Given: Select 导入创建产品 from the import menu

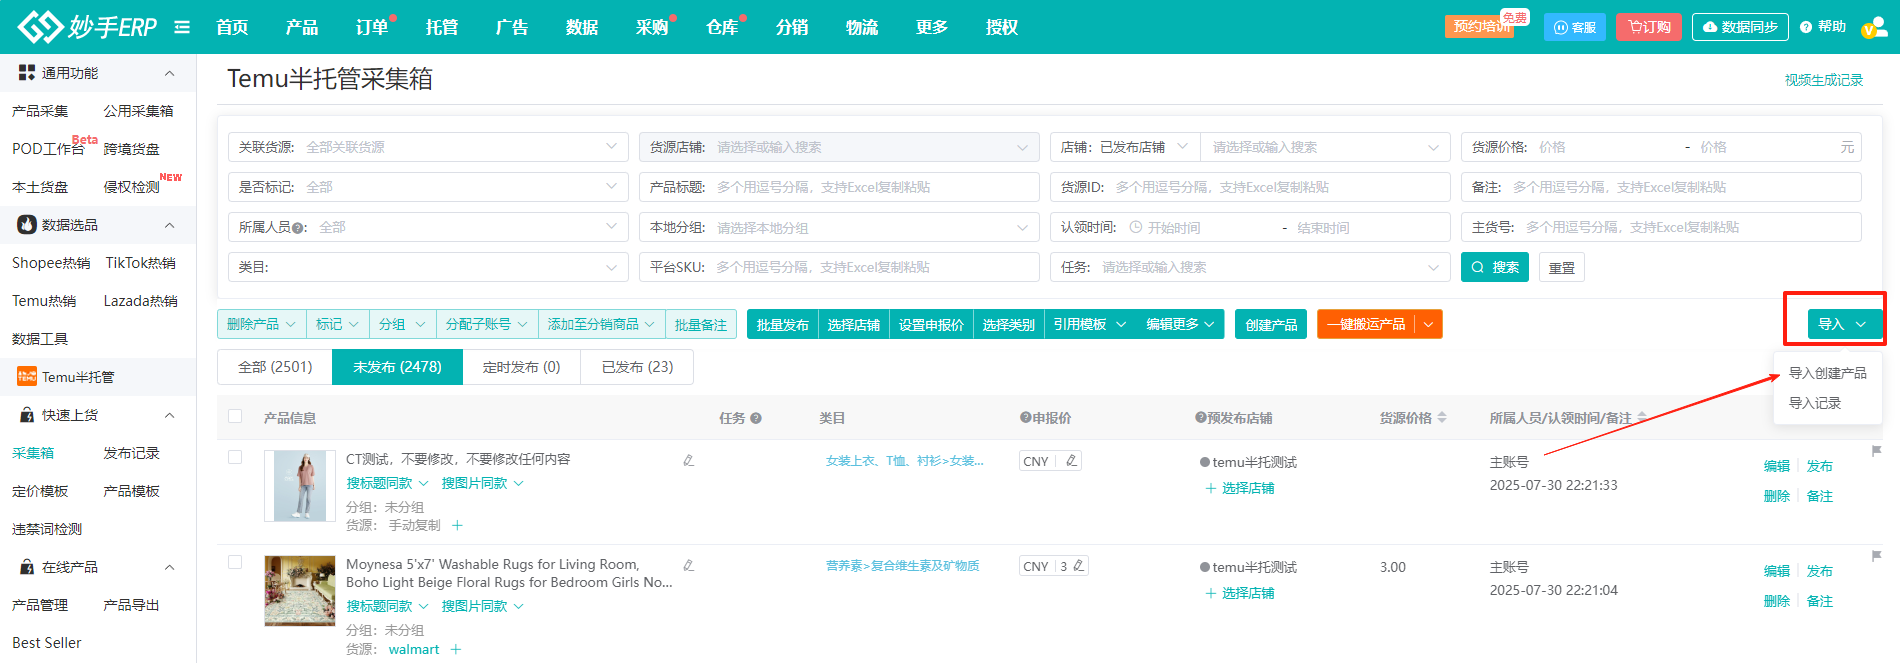Looking at the screenshot, I should tap(1827, 373).
